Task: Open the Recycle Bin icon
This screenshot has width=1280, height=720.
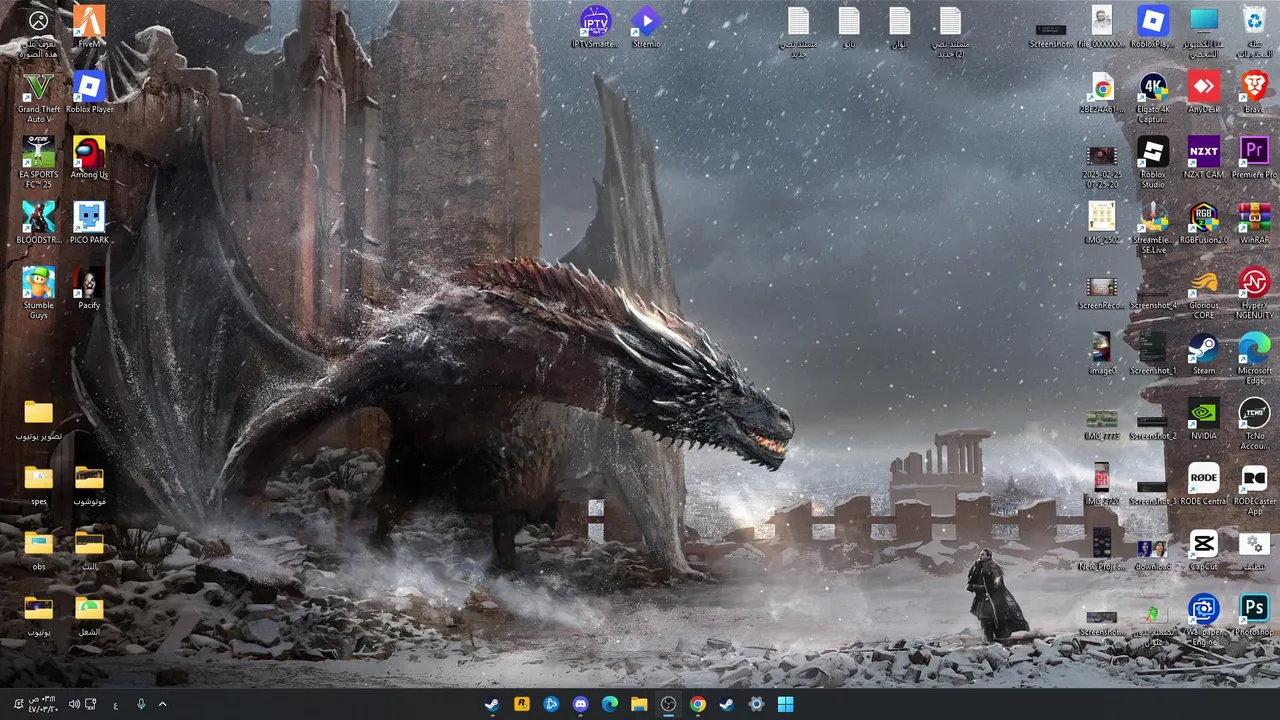Action: click(1254, 32)
